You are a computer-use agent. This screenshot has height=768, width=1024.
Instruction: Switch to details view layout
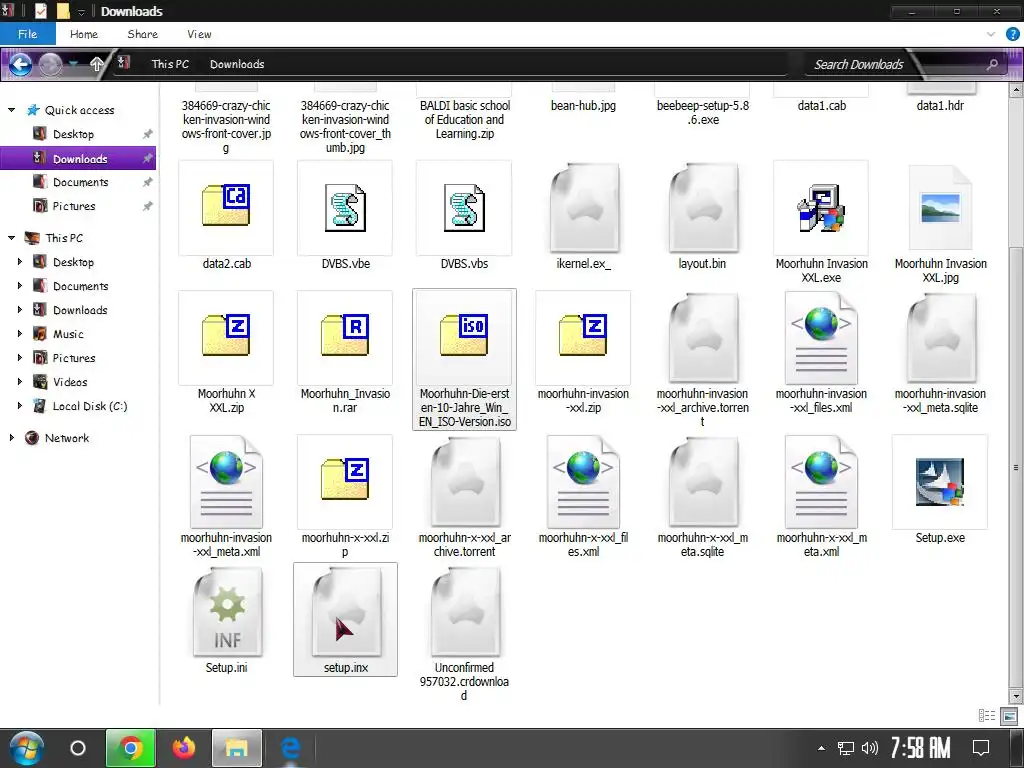(986, 716)
